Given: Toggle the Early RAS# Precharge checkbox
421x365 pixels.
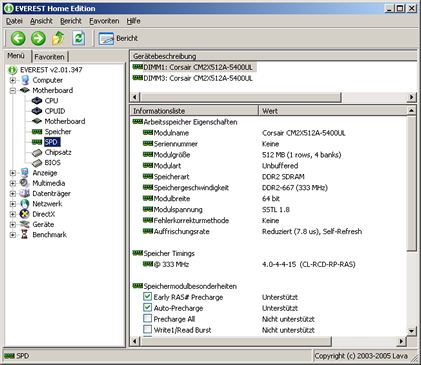Looking at the screenshot, I should (x=147, y=296).
